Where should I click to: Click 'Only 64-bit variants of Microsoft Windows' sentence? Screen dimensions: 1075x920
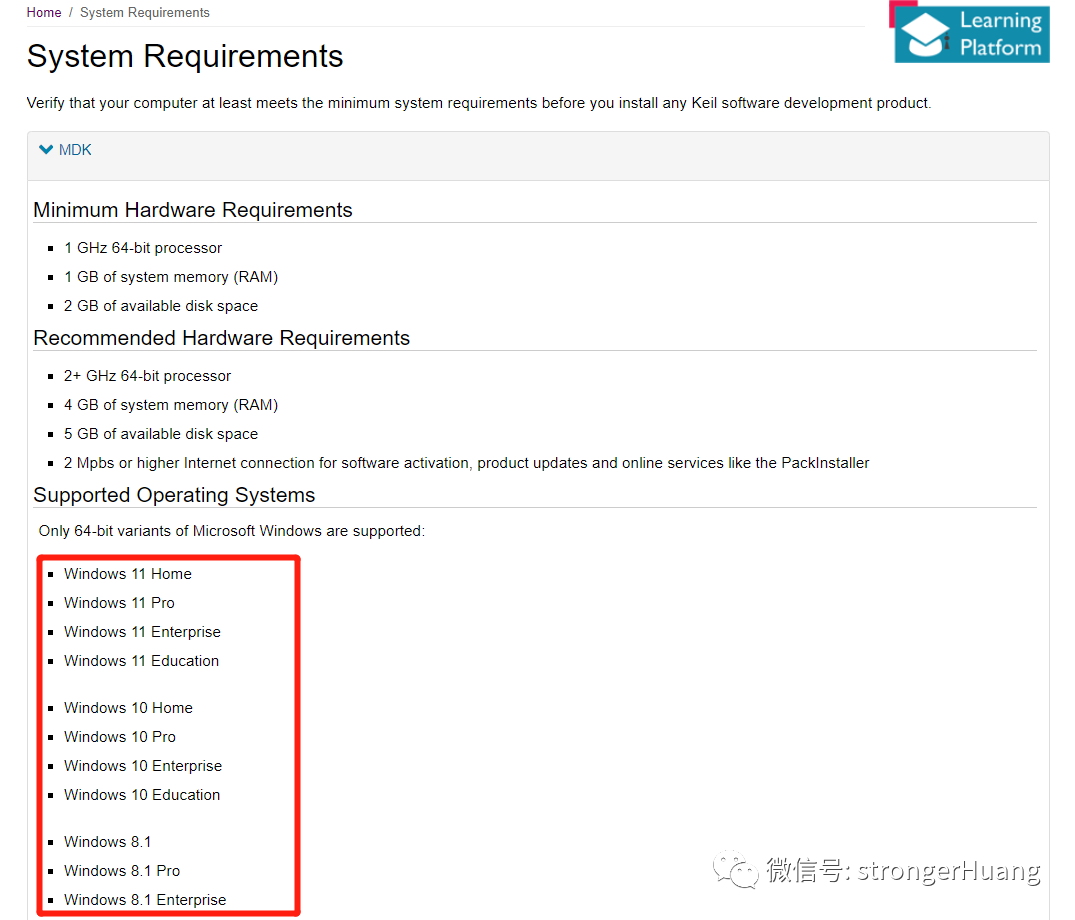pyautogui.click(x=232, y=531)
